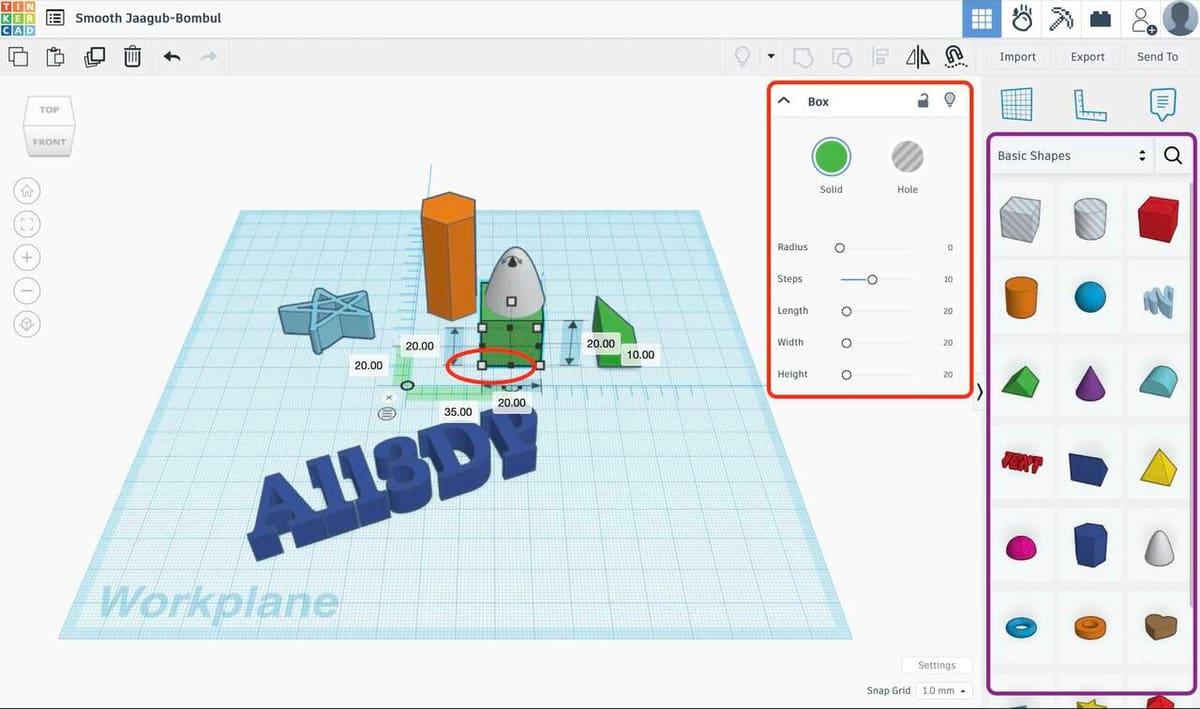1200x709 pixels.
Task: Click the Show all lightbulb icon
Action: pyautogui.click(x=742, y=57)
